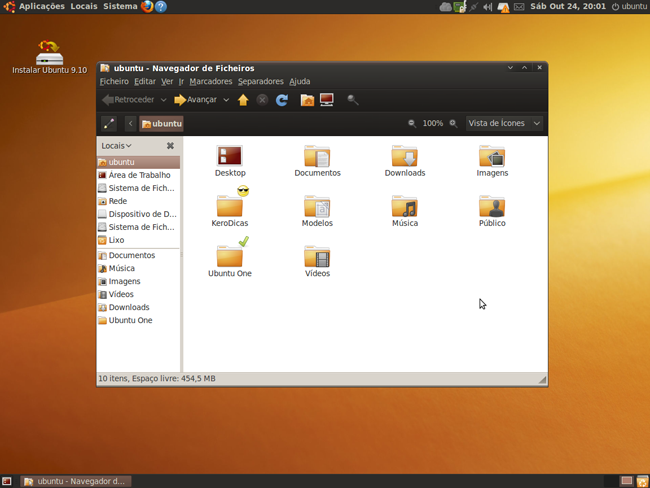
Task: Click the Retroceder back button
Action: [x=129, y=100]
